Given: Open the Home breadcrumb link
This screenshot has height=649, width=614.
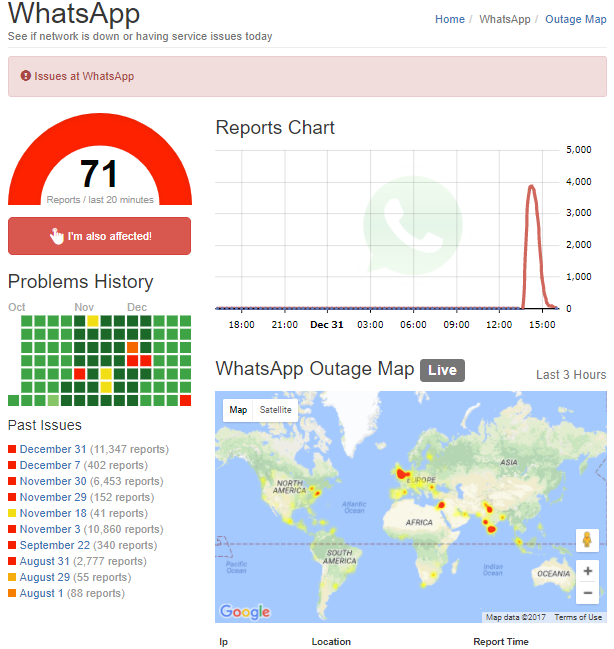Looking at the screenshot, I should pos(450,19).
